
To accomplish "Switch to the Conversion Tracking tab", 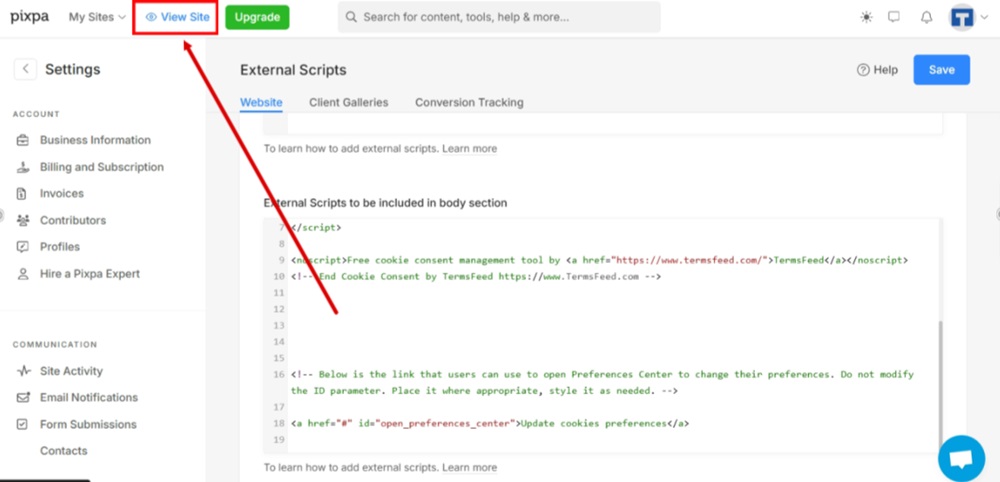I will pos(469,103).
